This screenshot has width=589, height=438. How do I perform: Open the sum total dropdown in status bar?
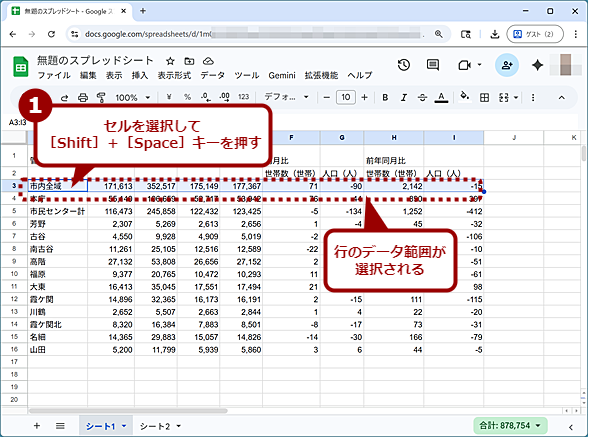pyautogui.click(x=510, y=426)
